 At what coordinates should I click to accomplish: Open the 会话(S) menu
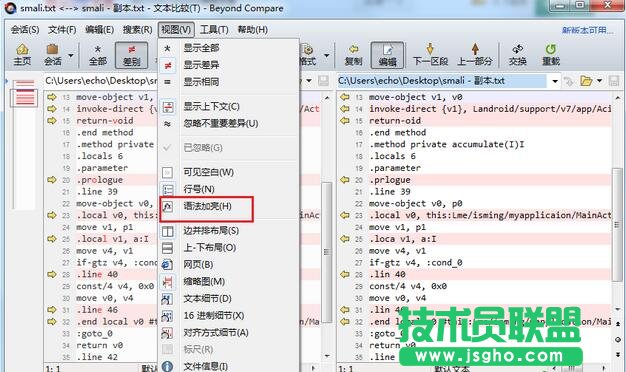click(25, 30)
